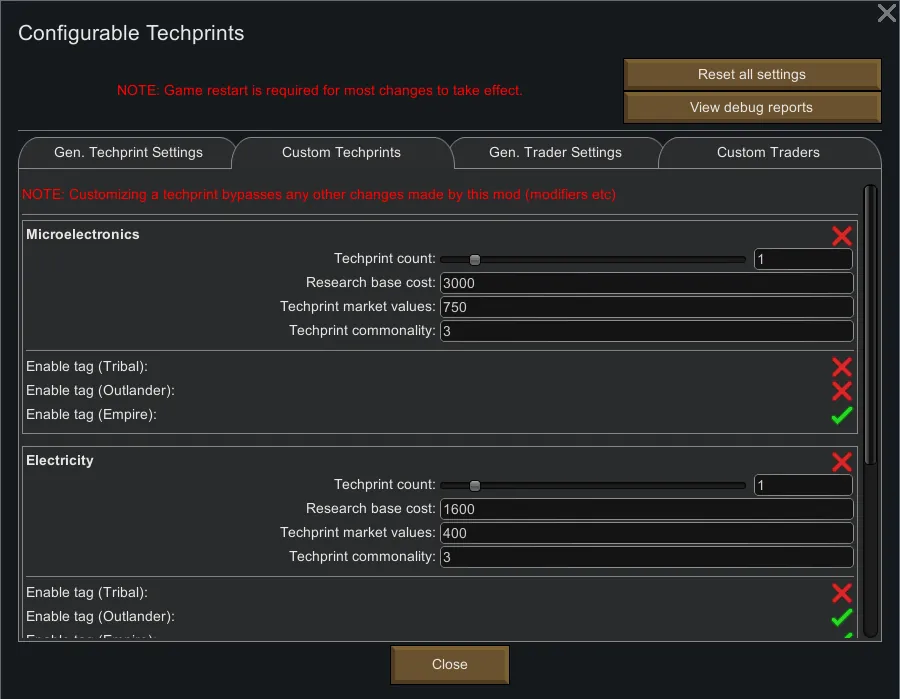900x699 pixels.
Task: Click the Electricity techprint count slider handle
Action: click(475, 486)
